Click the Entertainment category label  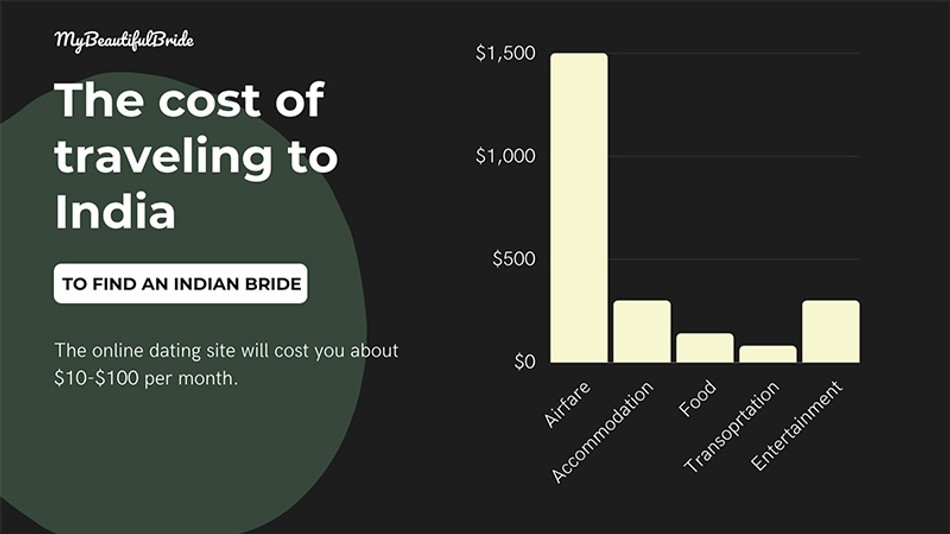tap(797, 426)
